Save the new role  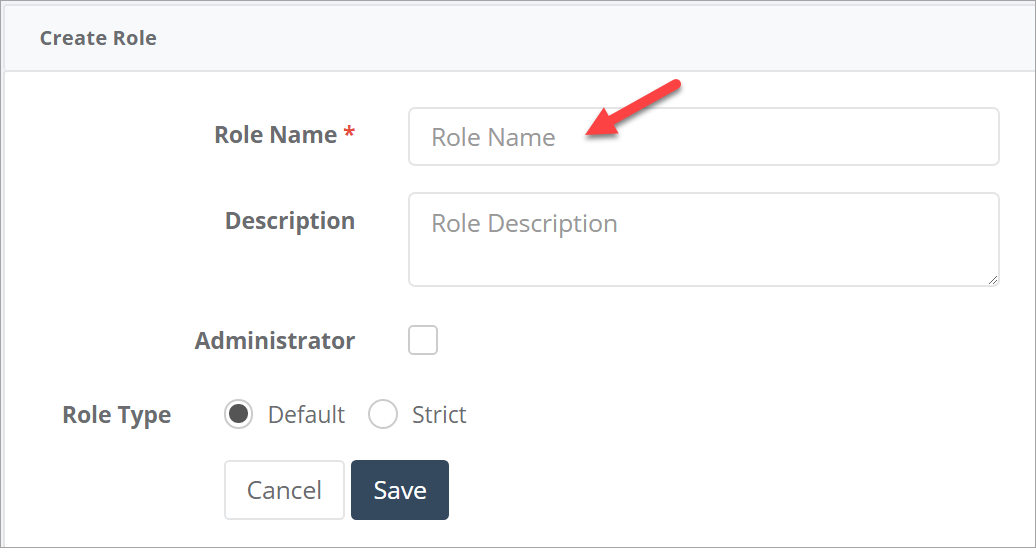click(x=400, y=490)
